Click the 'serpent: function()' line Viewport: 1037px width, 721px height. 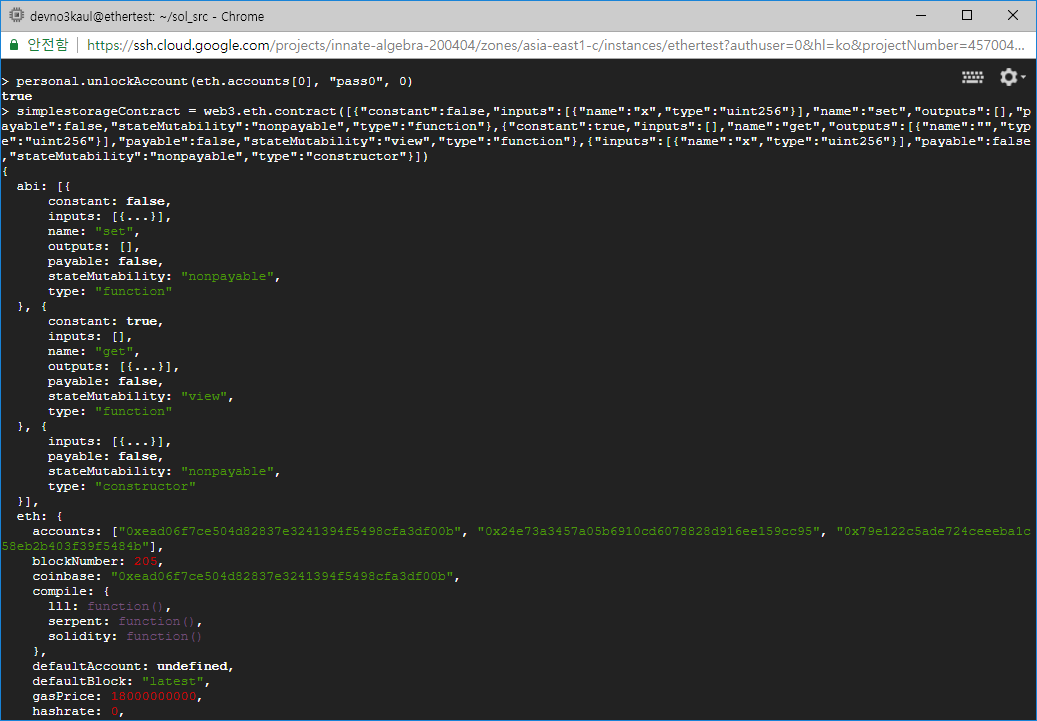click(125, 621)
